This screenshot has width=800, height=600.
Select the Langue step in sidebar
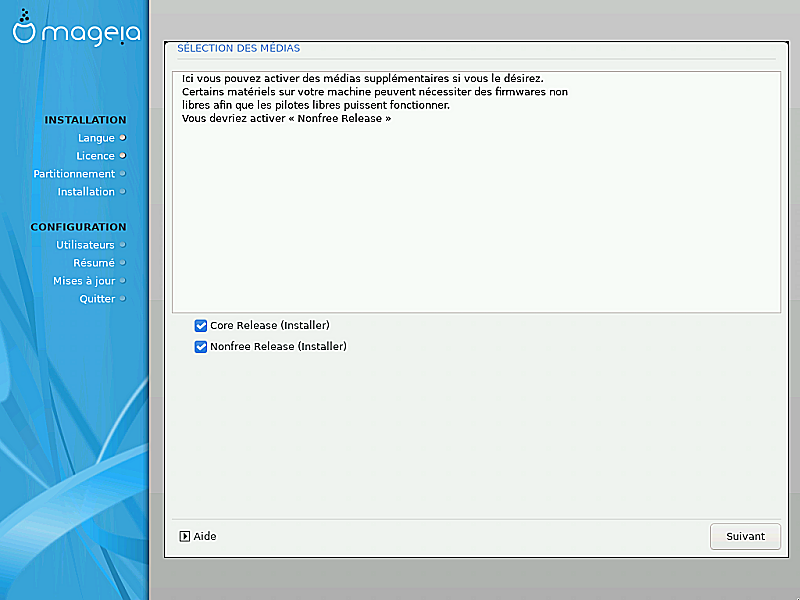pos(96,138)
